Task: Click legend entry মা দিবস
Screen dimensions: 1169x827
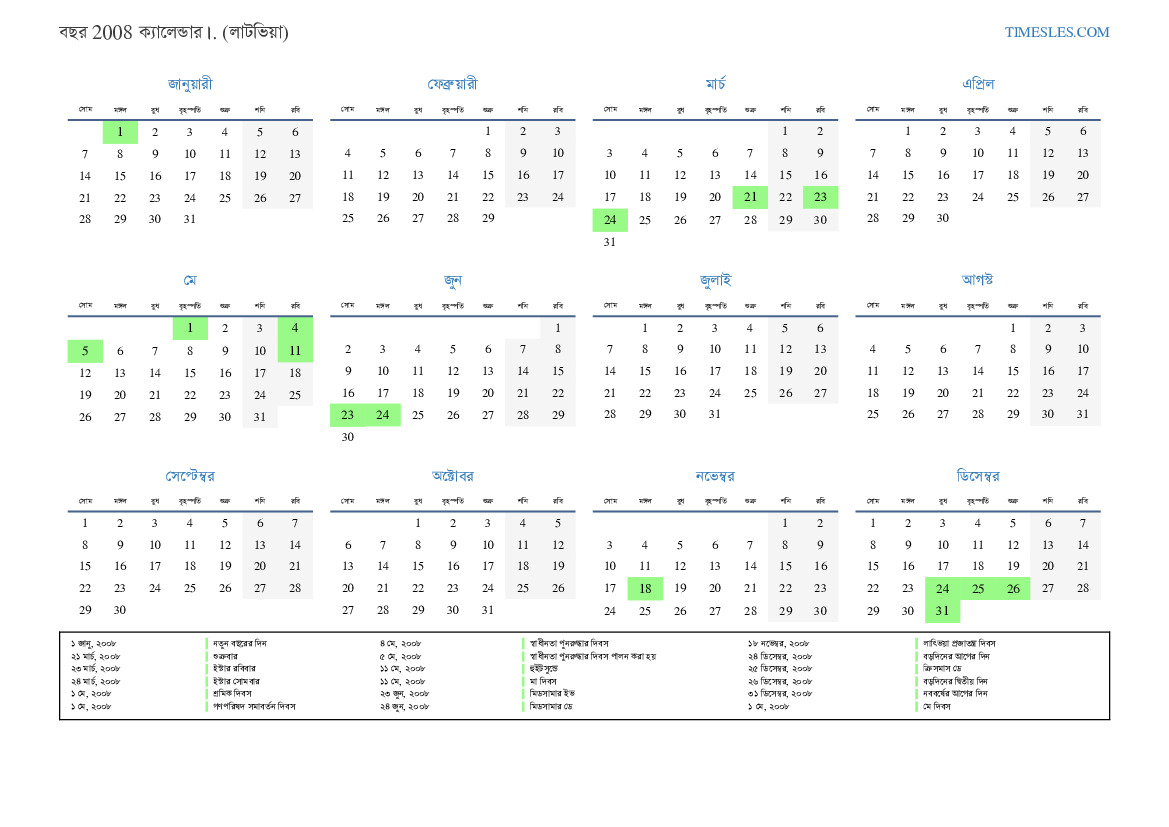Action: click(x=543, y=682)
